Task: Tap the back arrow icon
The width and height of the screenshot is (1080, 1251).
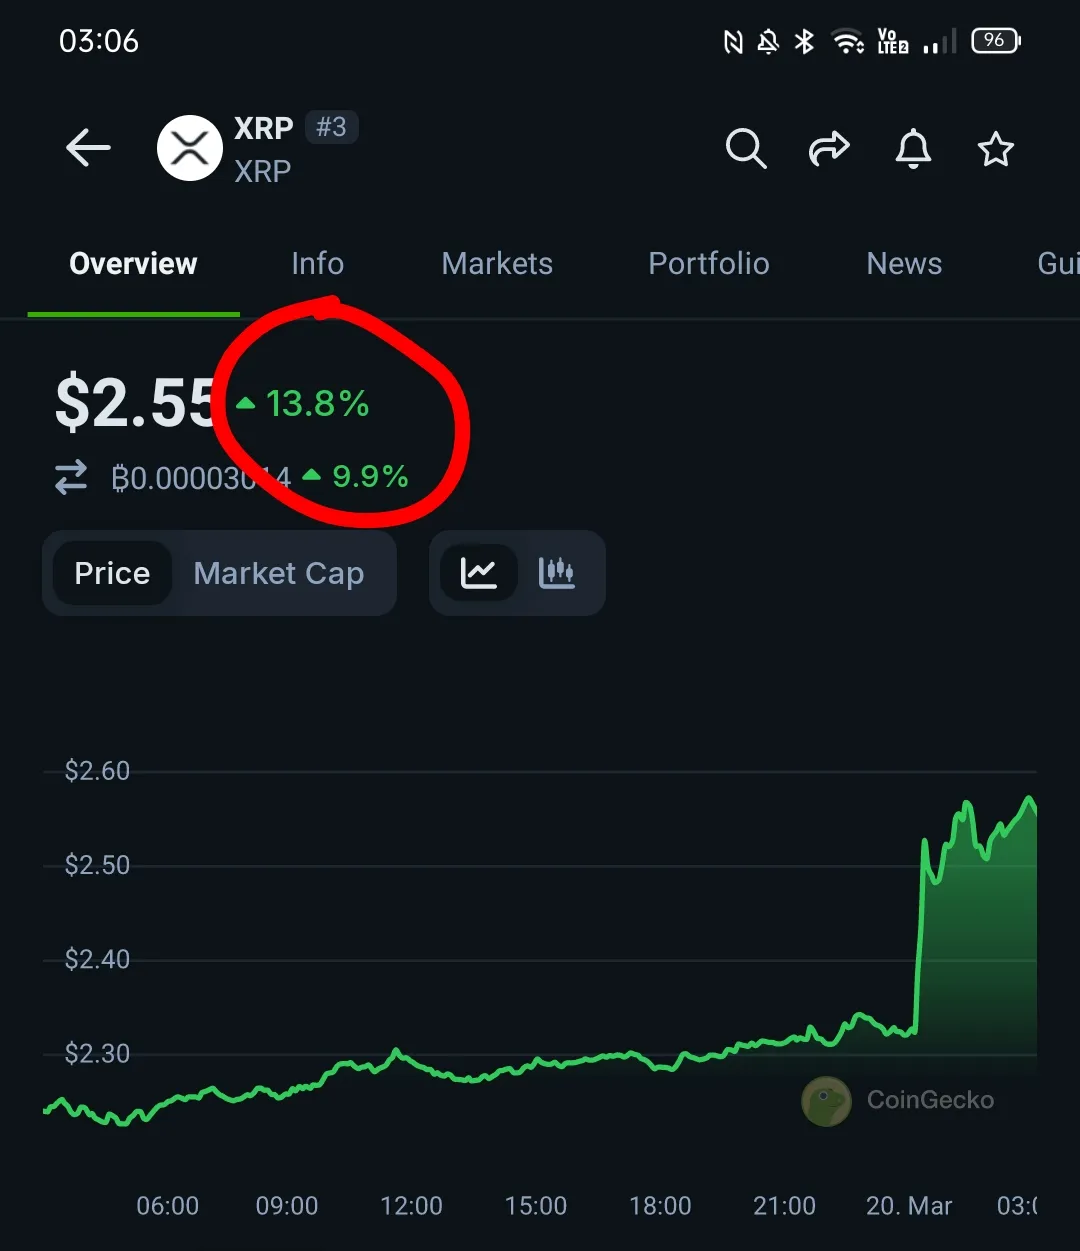Action: 88,149
